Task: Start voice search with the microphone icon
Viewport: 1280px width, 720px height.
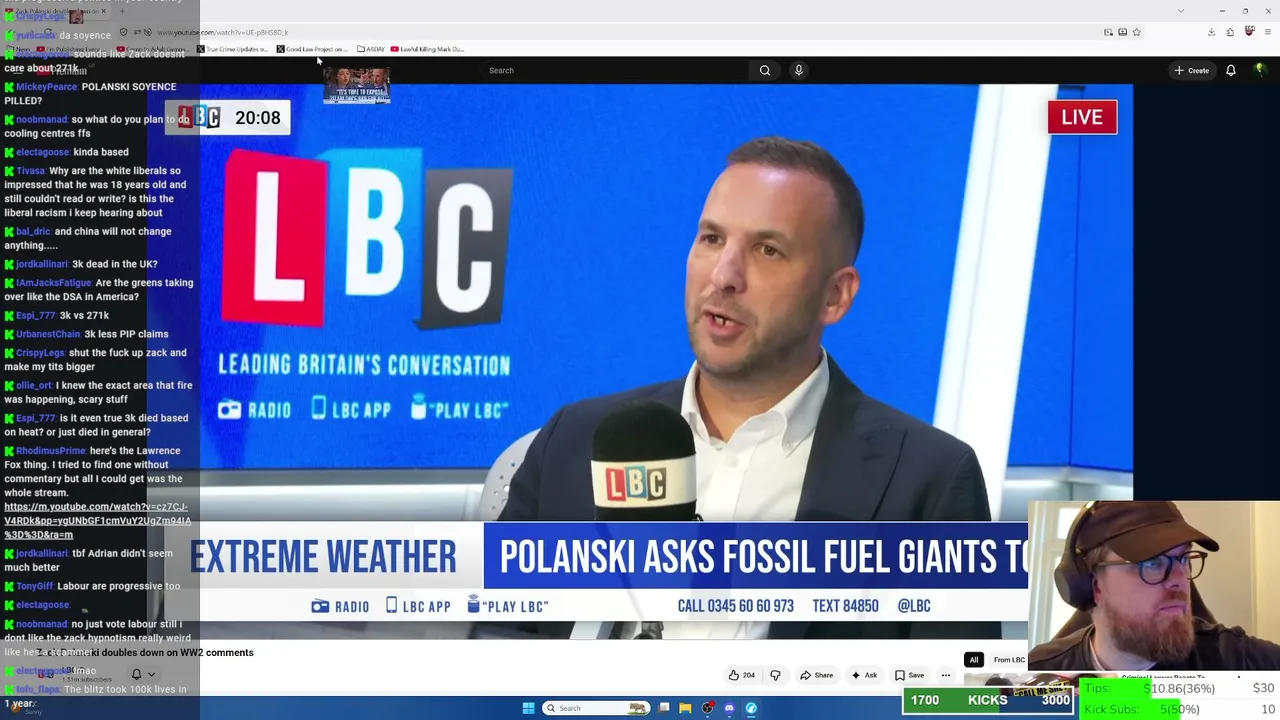Action: point(798,70)
